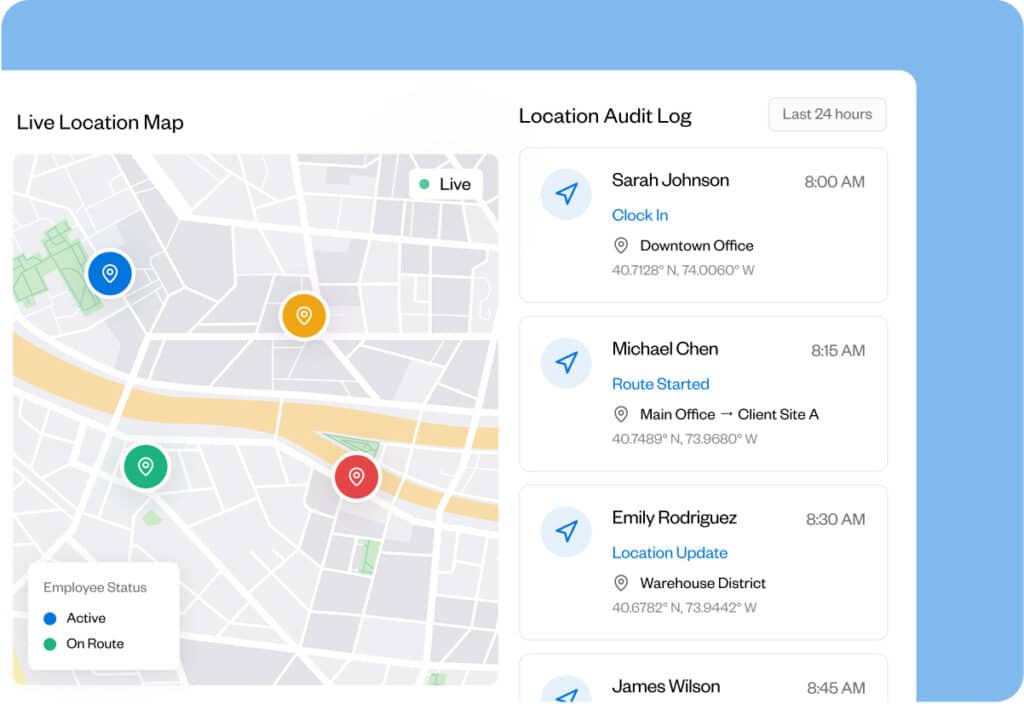Toggle the Live indicator on the map
The width and height of the screenshot is (1024, 704).
pyautogui.click(x=447, y=184)
